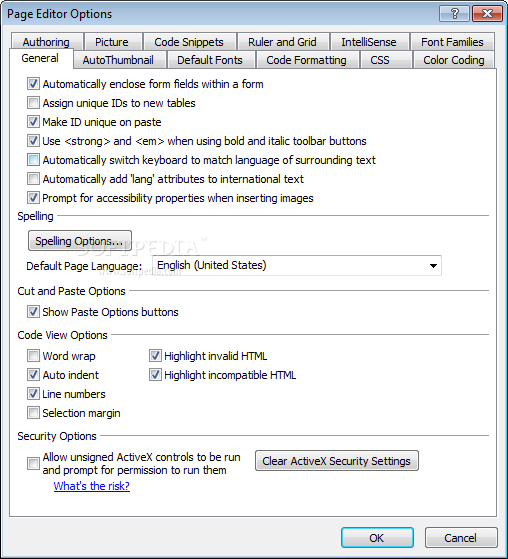Viewport: 508px width, 559px height.
Task: Click the Cancel button
Action: [x=461, y=538]
